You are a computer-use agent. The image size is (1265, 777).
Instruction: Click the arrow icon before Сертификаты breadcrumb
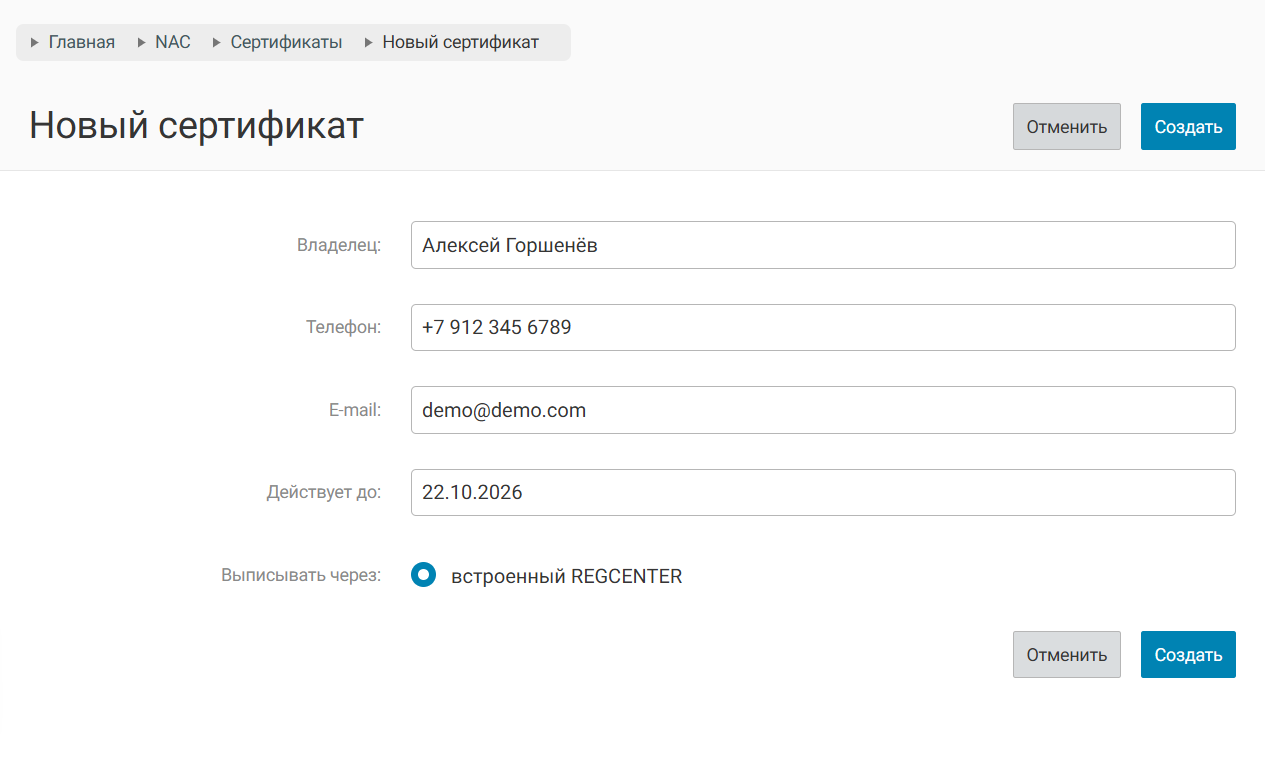217,43
